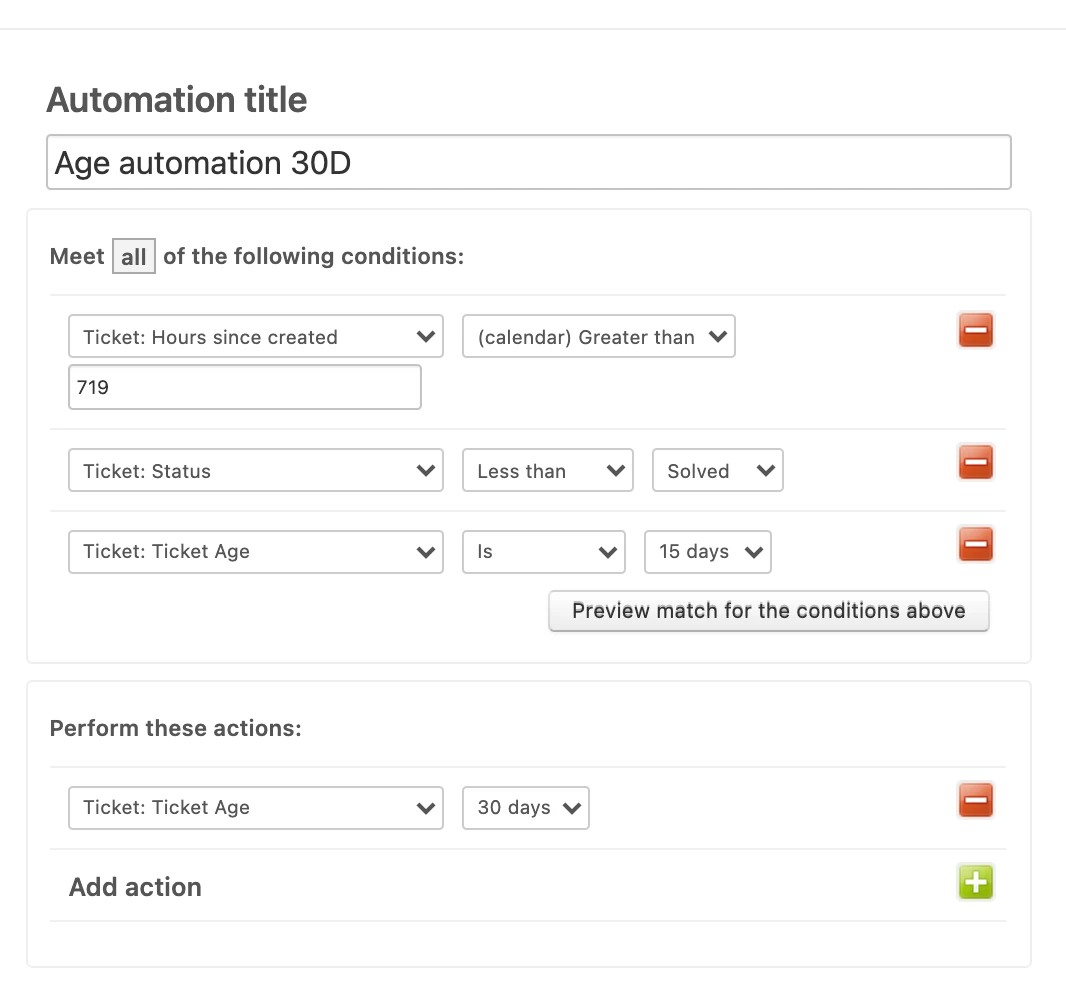Remove the Hours since created condition
1066x986 pixels.
pyautogui.click(x=975, y=330)
